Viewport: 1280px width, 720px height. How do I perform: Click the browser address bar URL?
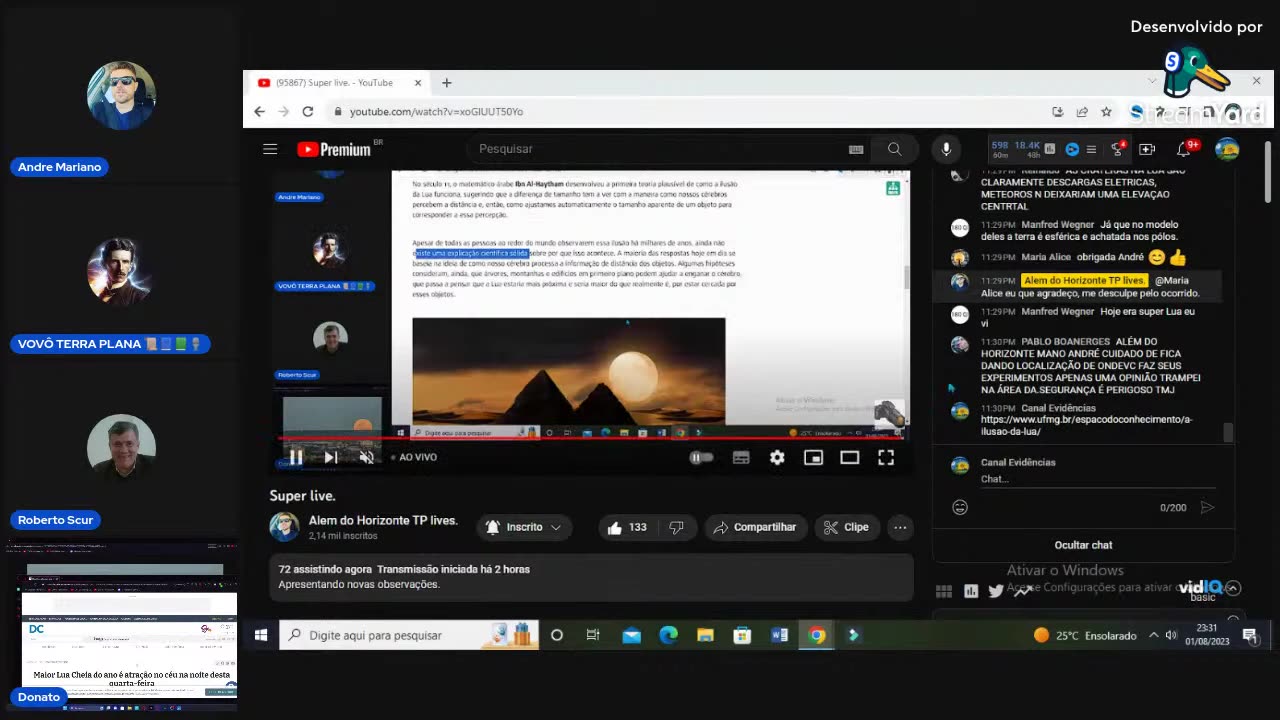tap(436, 111)
